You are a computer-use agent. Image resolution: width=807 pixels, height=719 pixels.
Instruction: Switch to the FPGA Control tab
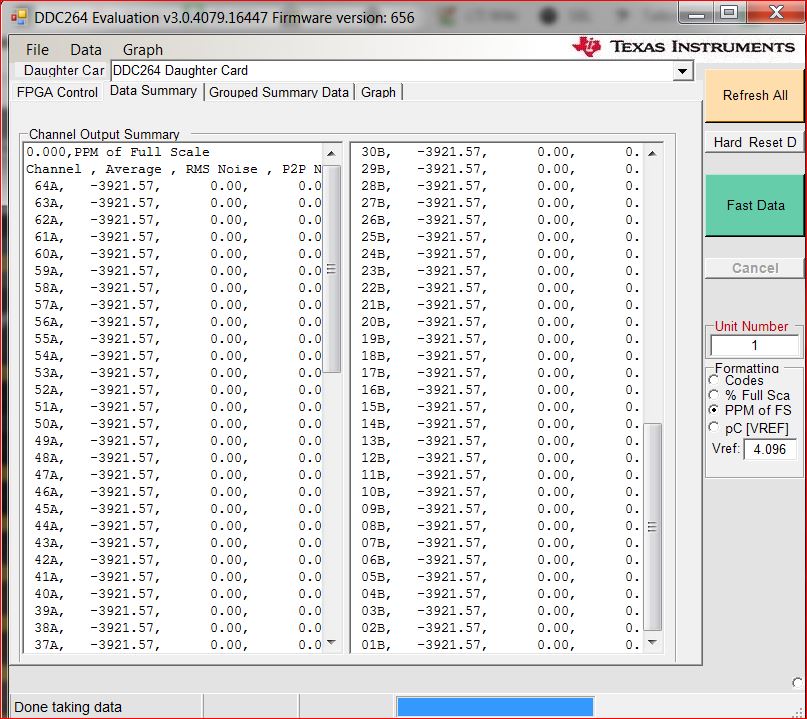pyautogui.click(x=57, y=92)
